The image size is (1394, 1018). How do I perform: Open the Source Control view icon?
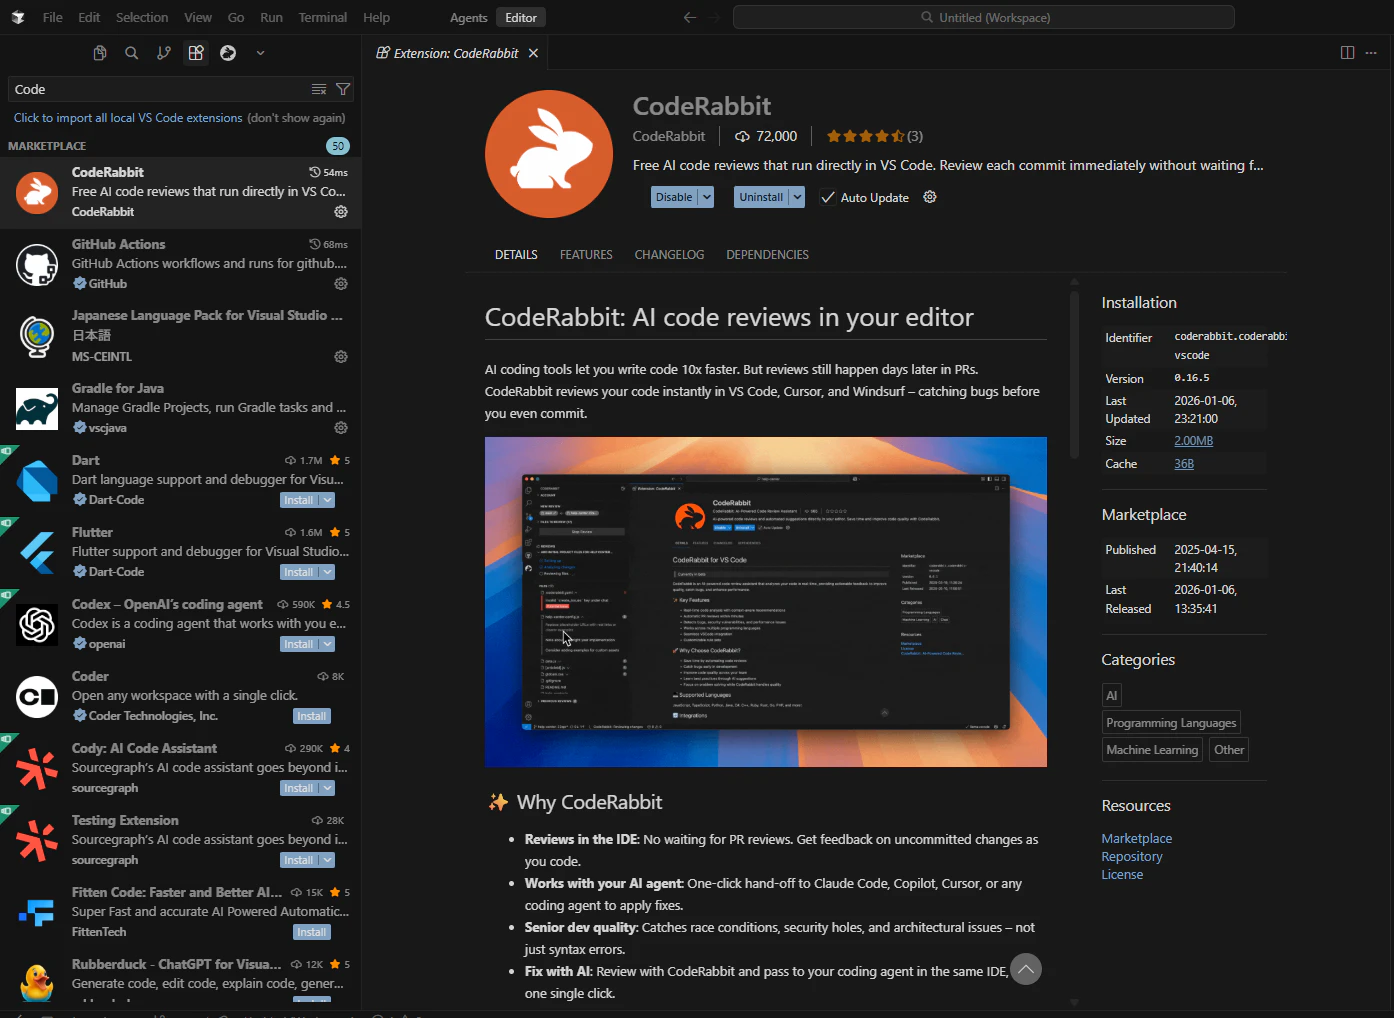pos(164,53)
